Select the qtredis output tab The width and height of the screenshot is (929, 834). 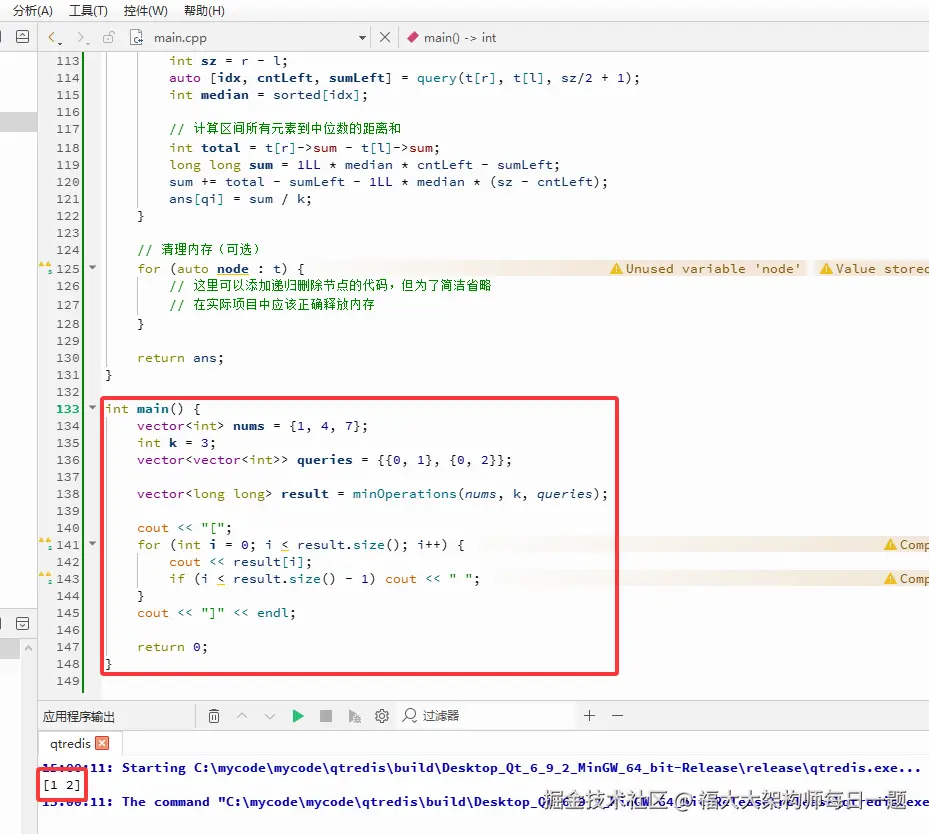coord(70,743)
